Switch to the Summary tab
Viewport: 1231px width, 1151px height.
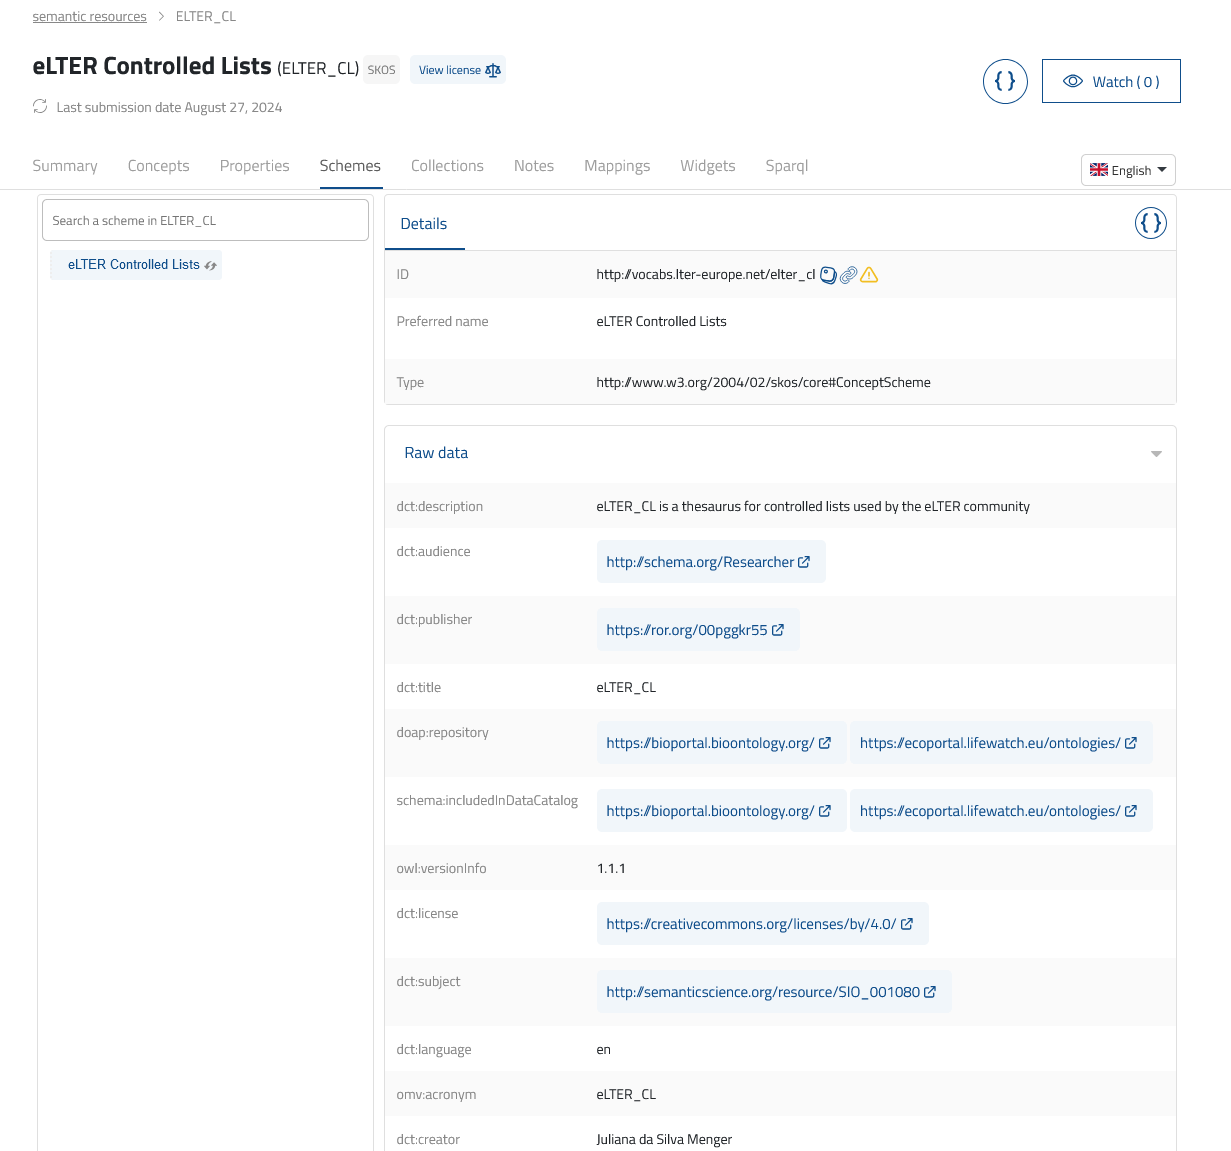coord(65,166)
